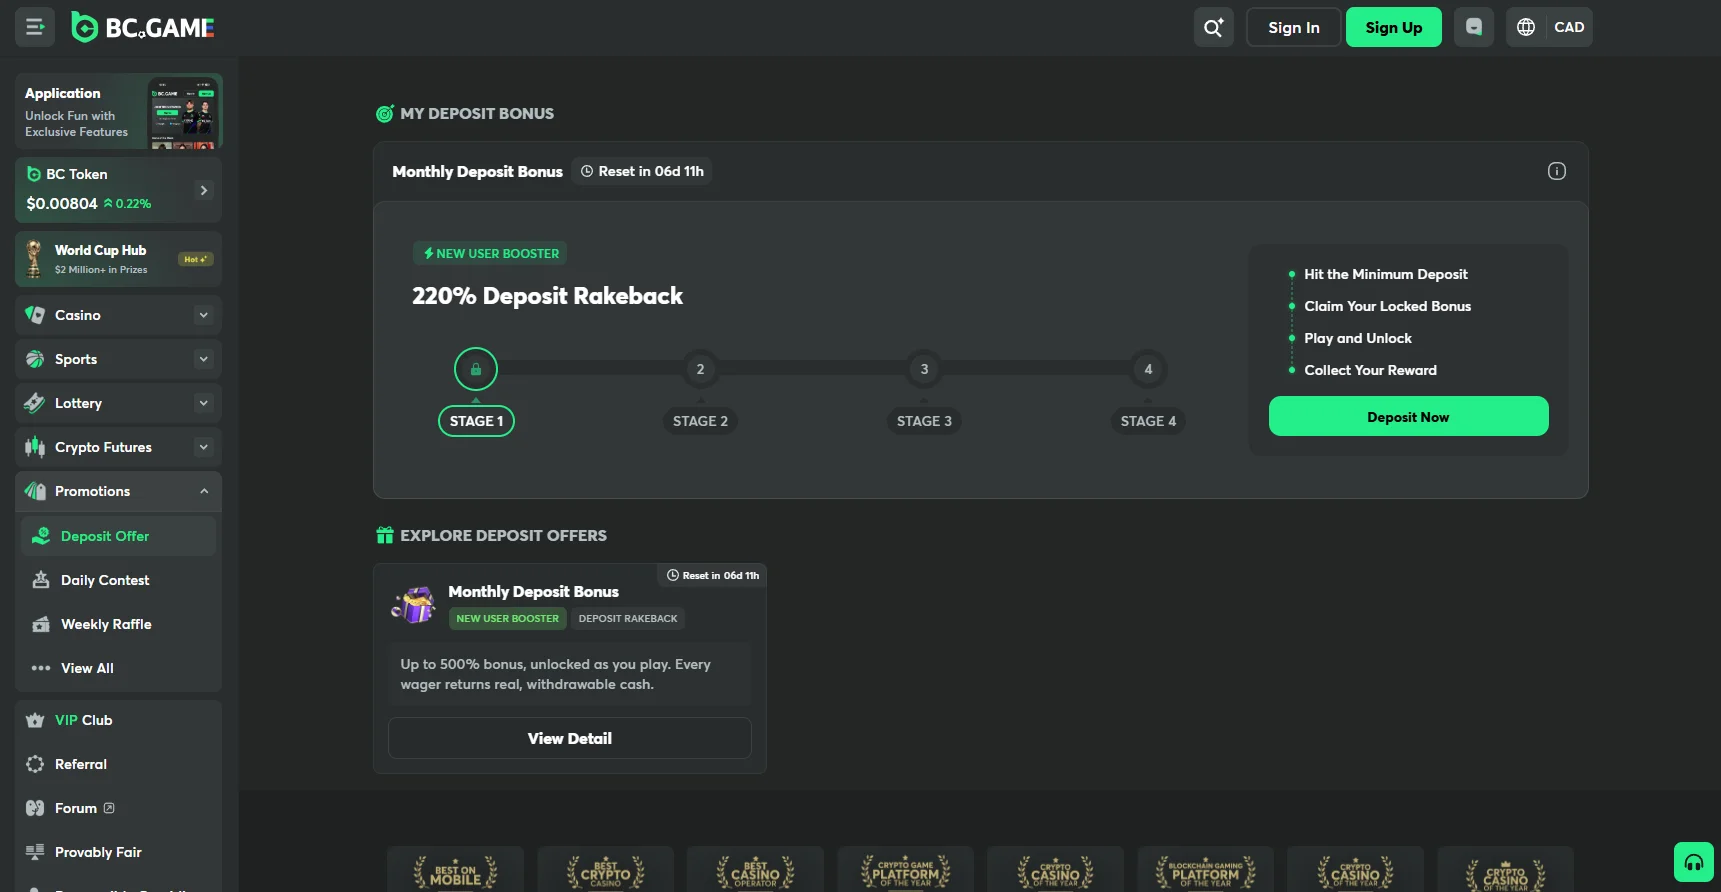1721x892 pixels.
Task: Collapse the sidebar with hamburger menu icon
Action: 35,27
